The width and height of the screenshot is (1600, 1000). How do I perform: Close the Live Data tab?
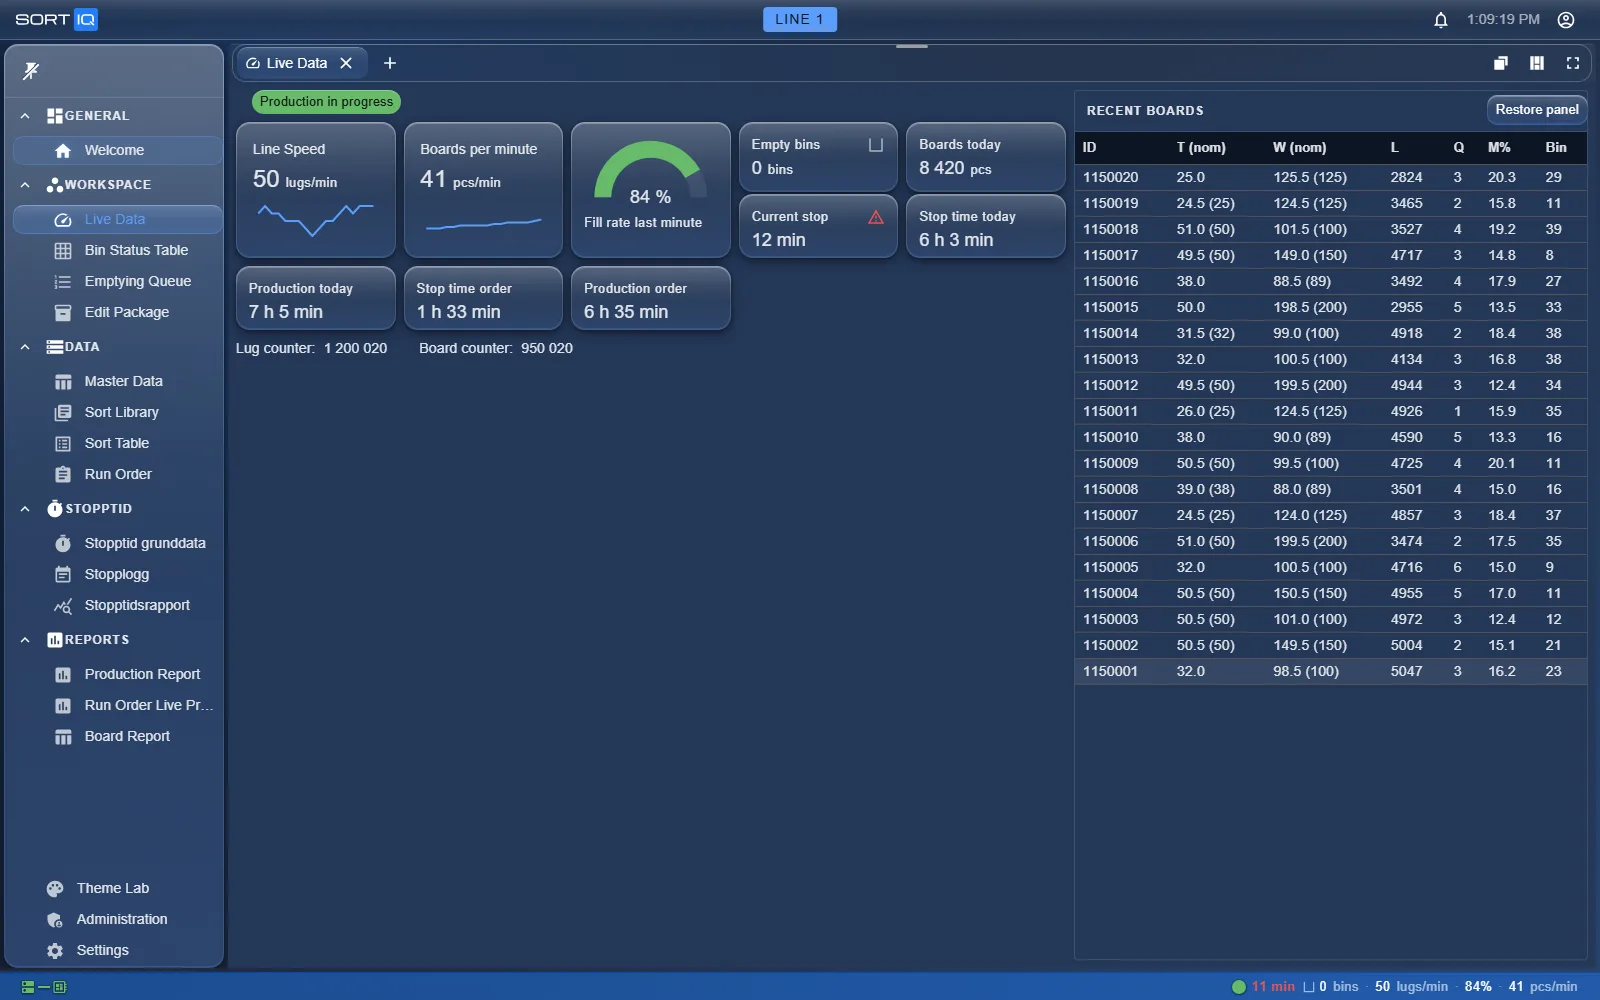[346, 63]
